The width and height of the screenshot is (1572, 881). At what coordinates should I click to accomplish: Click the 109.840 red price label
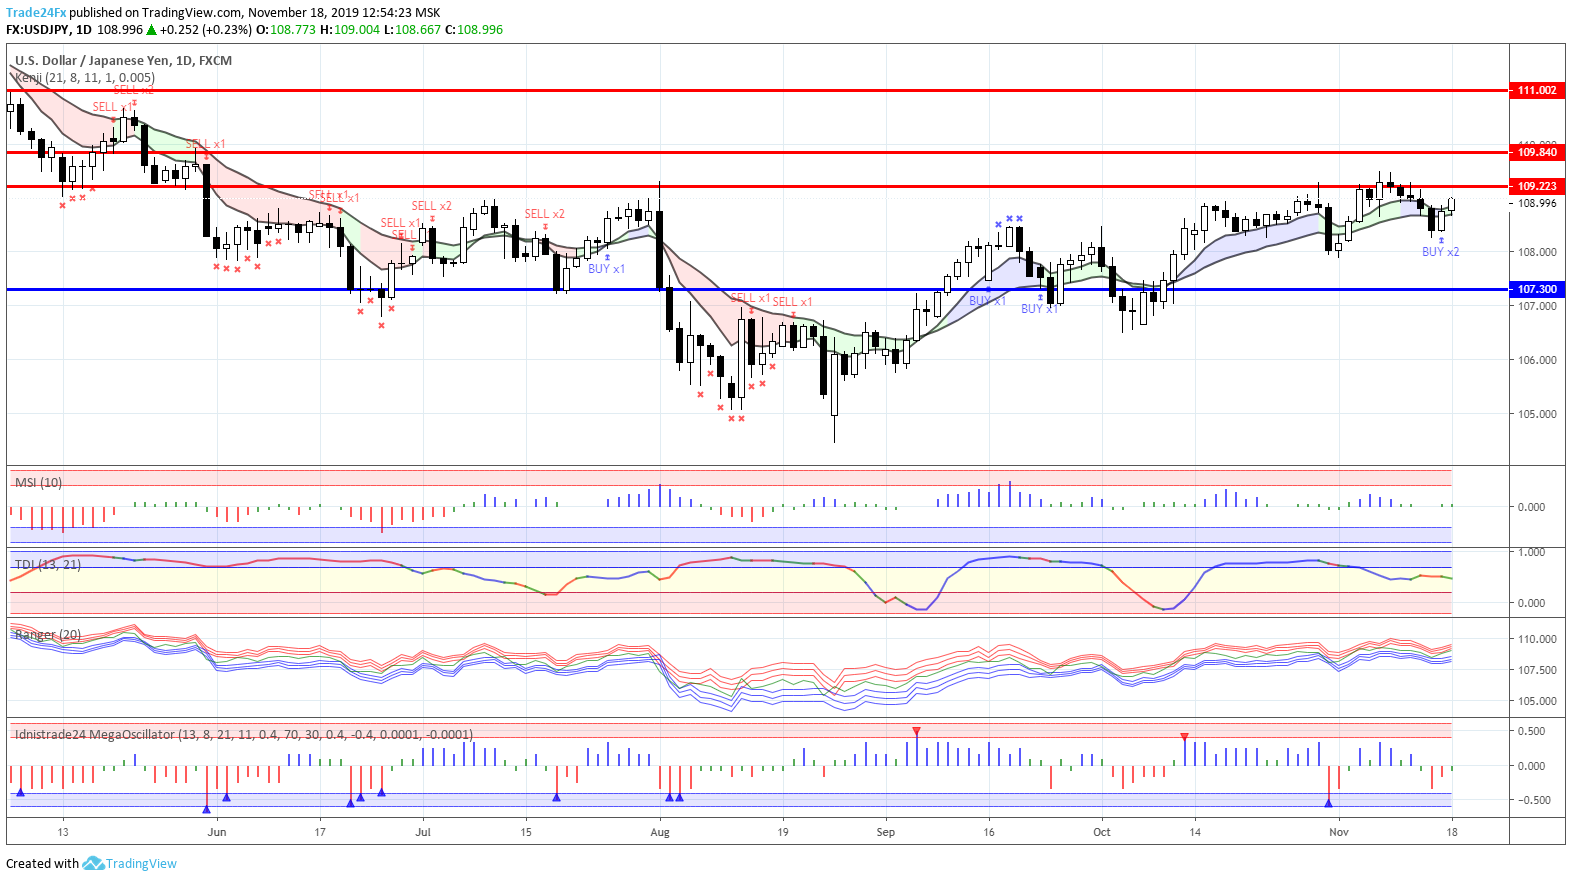pos(1536,152)
